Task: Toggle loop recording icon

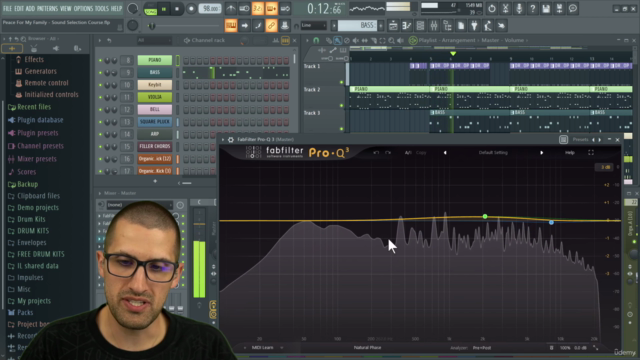Action: point(285,9)
